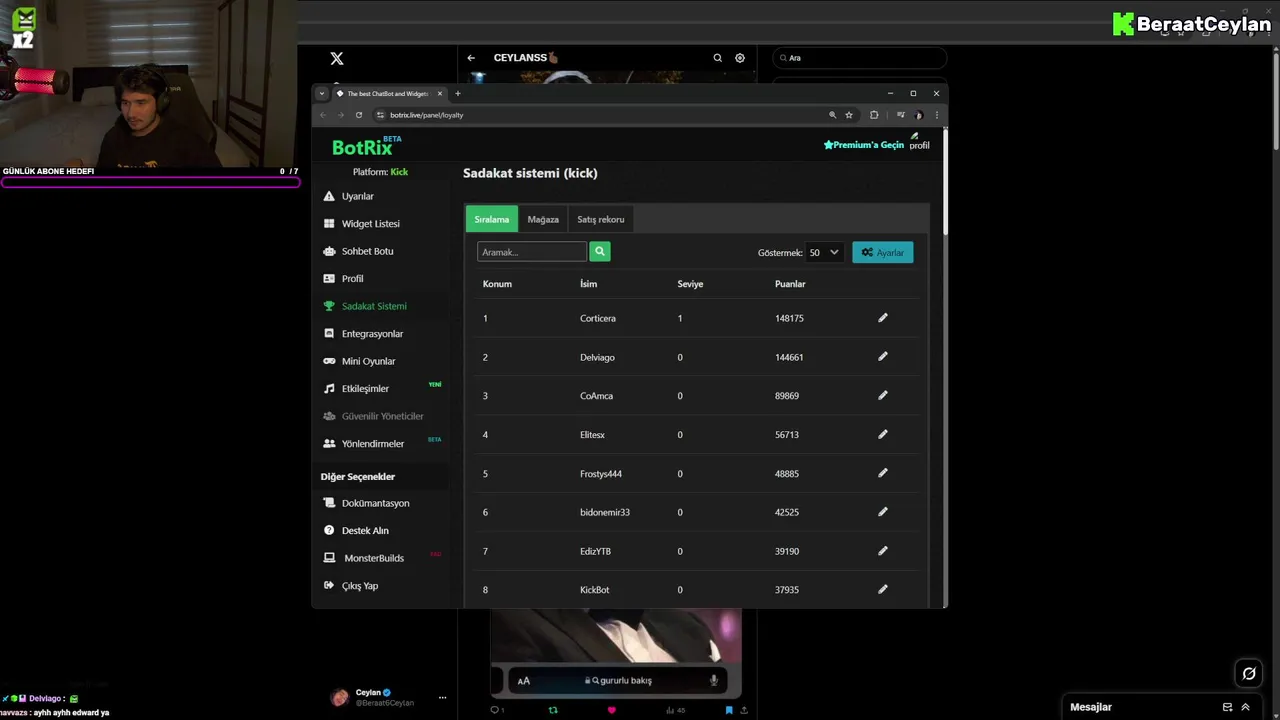Click the search icon beside CEYLANSS header

[717, 58]
